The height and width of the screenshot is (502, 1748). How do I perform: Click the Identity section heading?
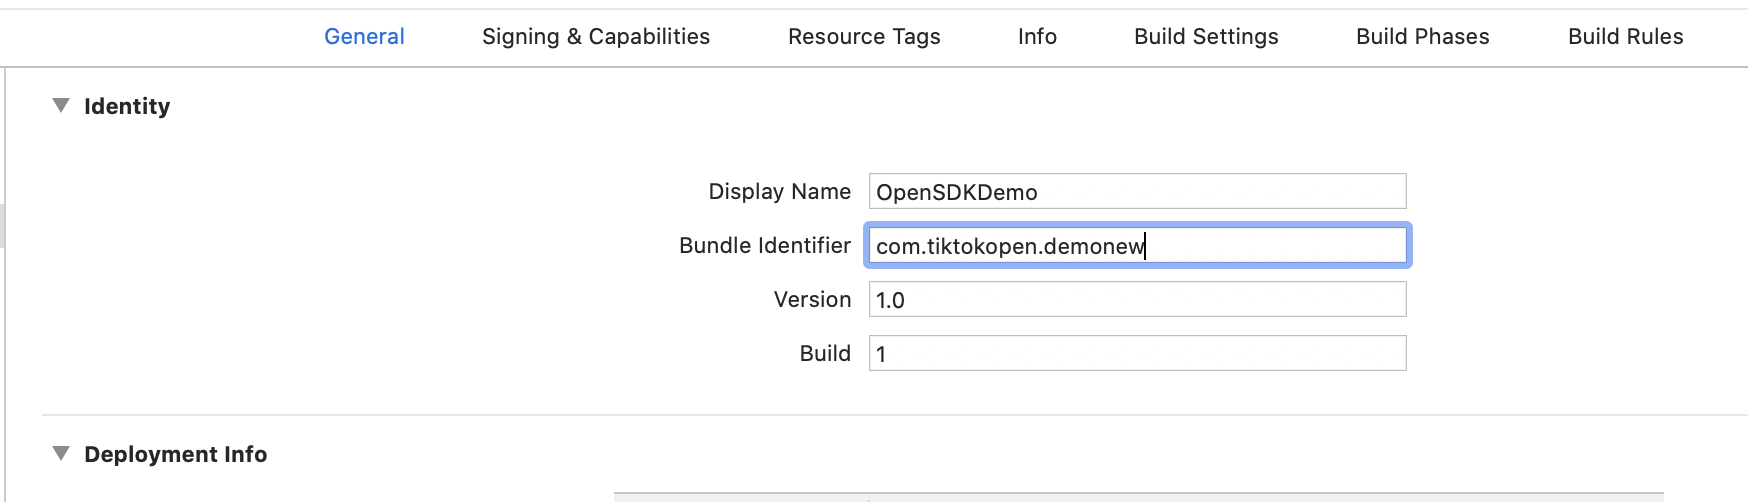point(127,107)
